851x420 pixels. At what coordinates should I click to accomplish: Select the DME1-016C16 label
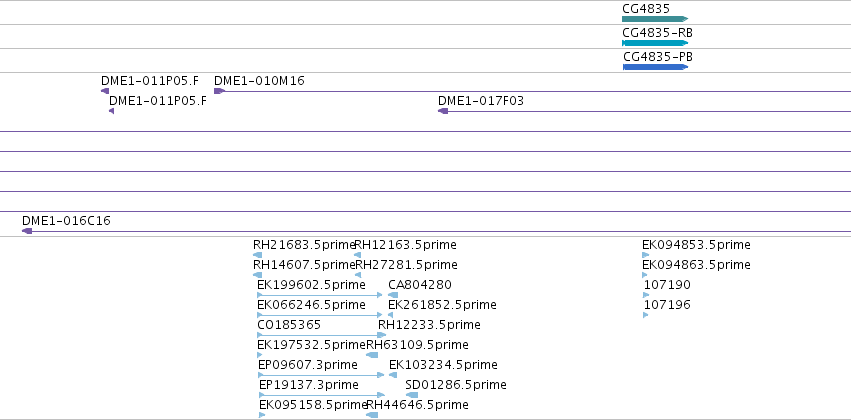(x=66, y=221)
